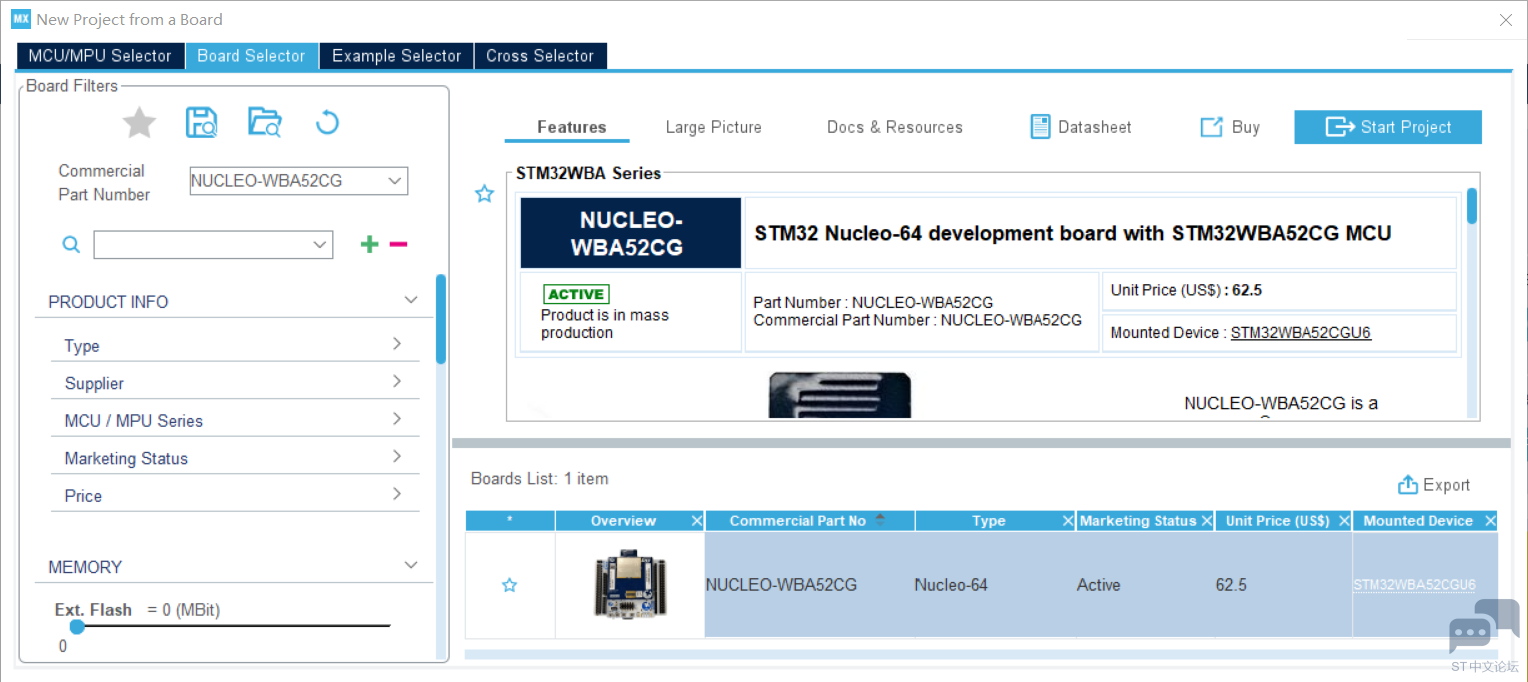This screenshot has width=1528, height=682.
Task: Click the pink minus icon to remove a filter
Action: pos(398,244)
